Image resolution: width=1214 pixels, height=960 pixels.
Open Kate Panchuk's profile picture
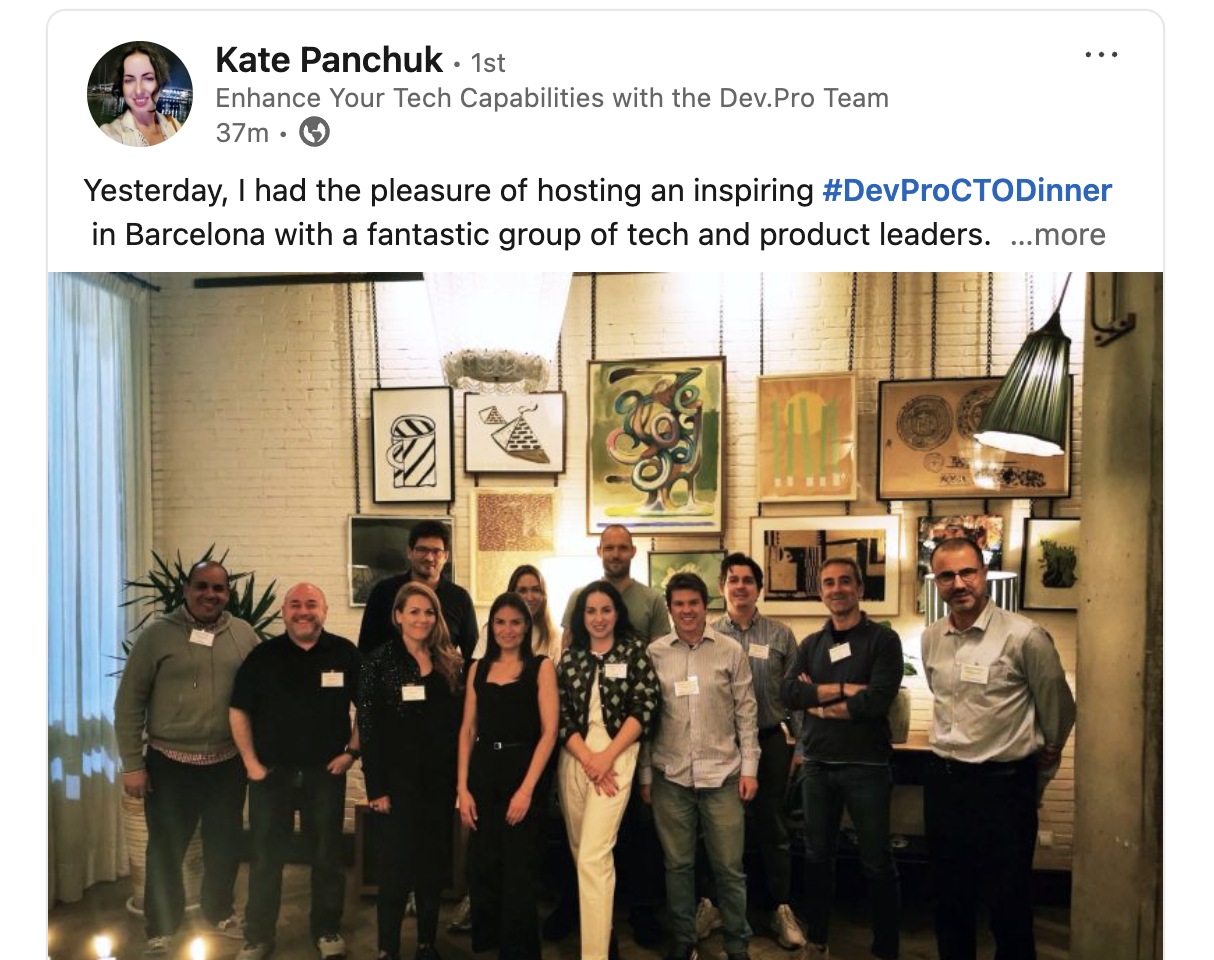[140, 94]
